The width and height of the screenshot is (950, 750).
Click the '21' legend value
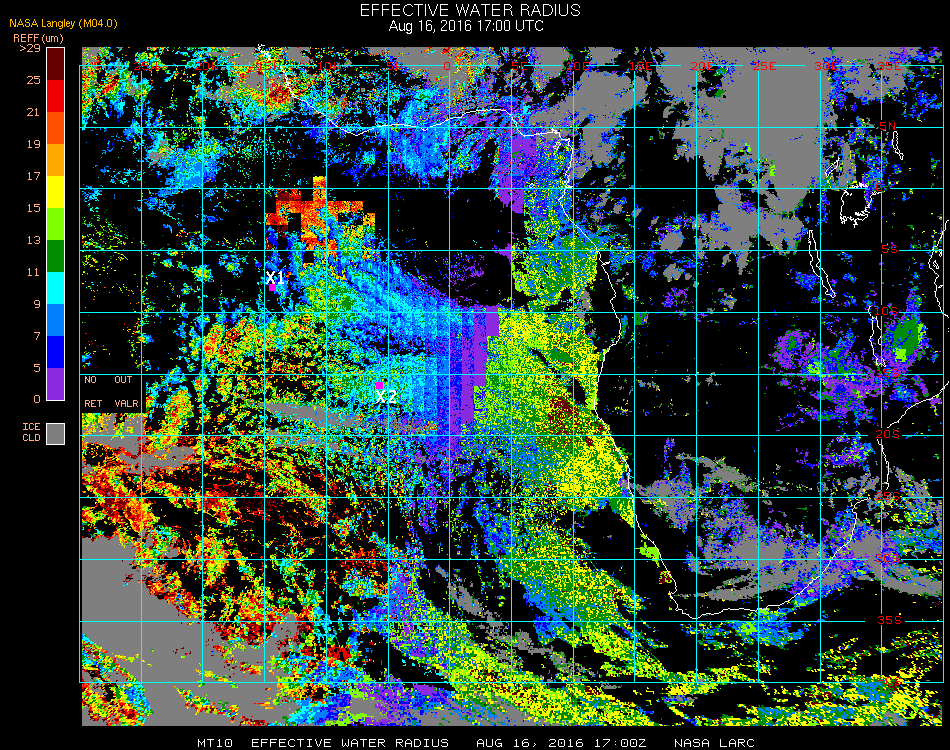tap(33, 112)
